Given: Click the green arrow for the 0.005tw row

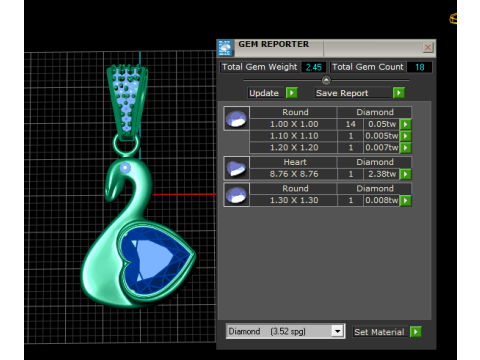Looking at the screenshot, I should [x=405, y=136].
